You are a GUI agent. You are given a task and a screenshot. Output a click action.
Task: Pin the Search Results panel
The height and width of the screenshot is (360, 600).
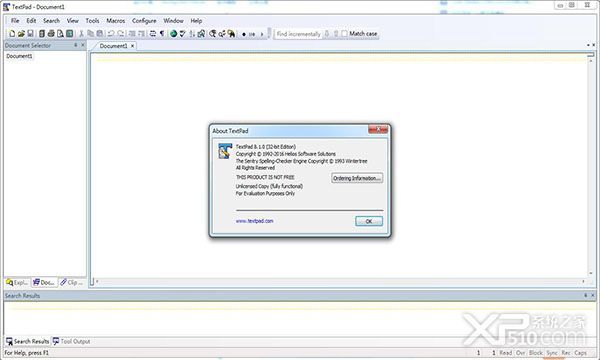coord(585,295)
